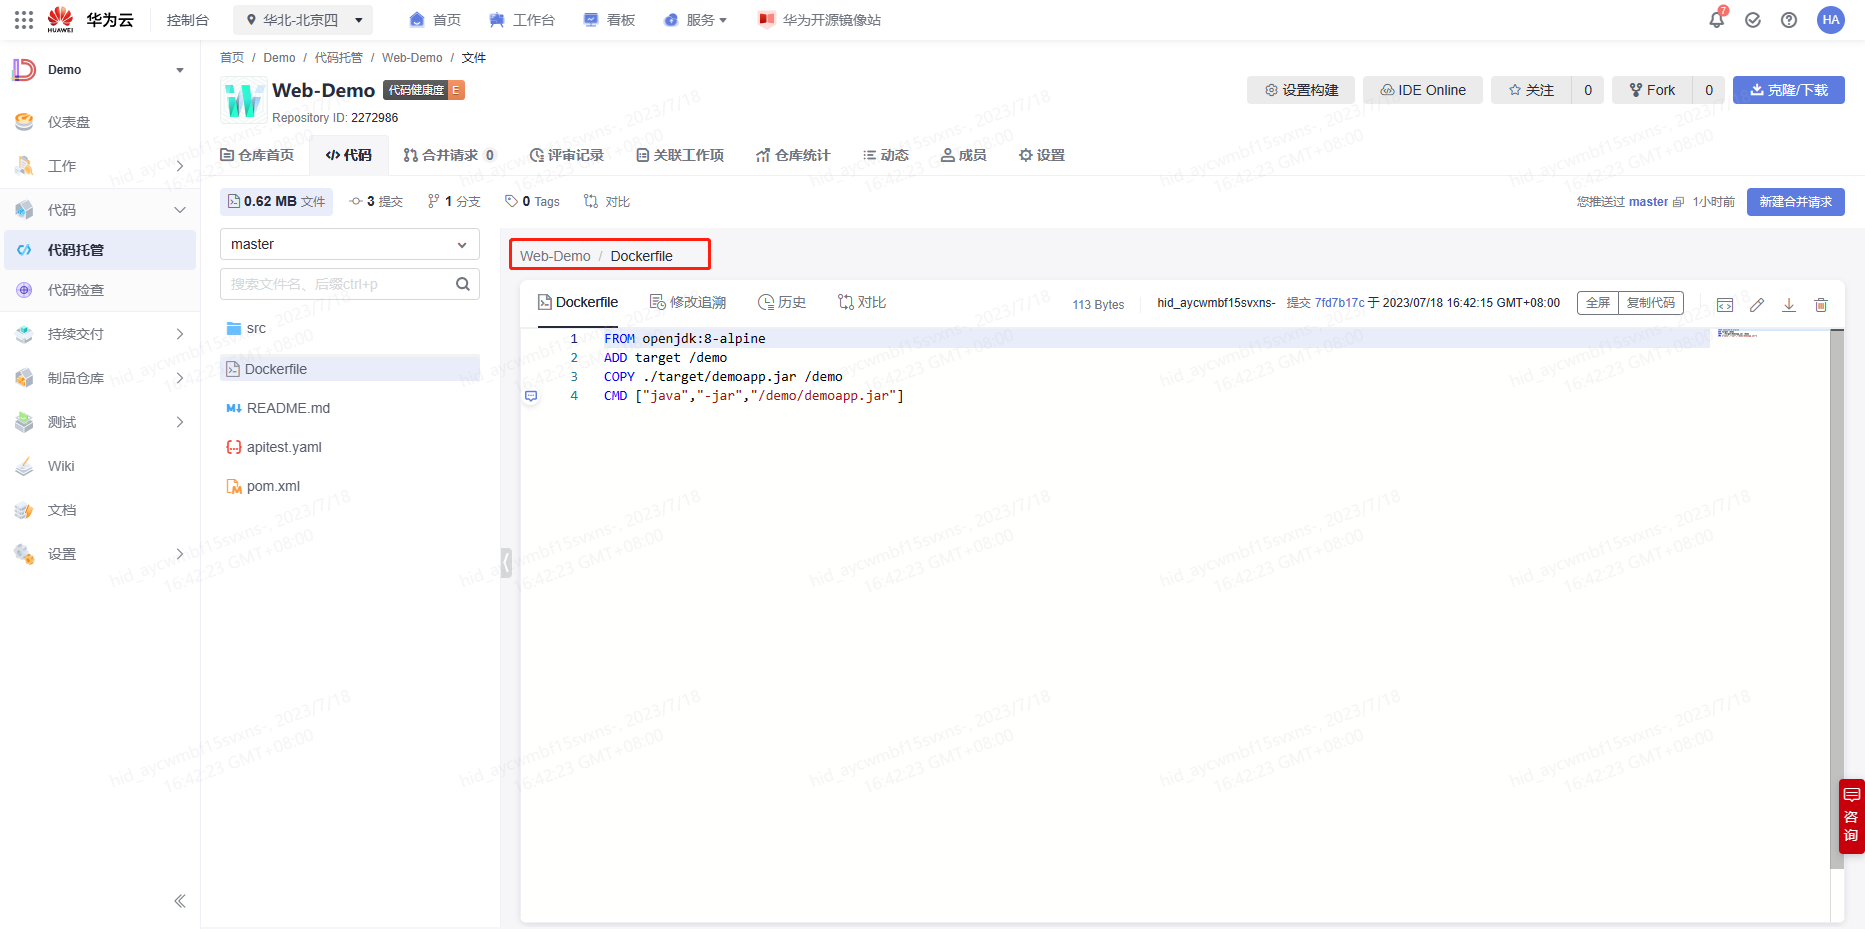Click the 代码健康度 E badge
The image size is (1865, 929).
click(424, 90)
